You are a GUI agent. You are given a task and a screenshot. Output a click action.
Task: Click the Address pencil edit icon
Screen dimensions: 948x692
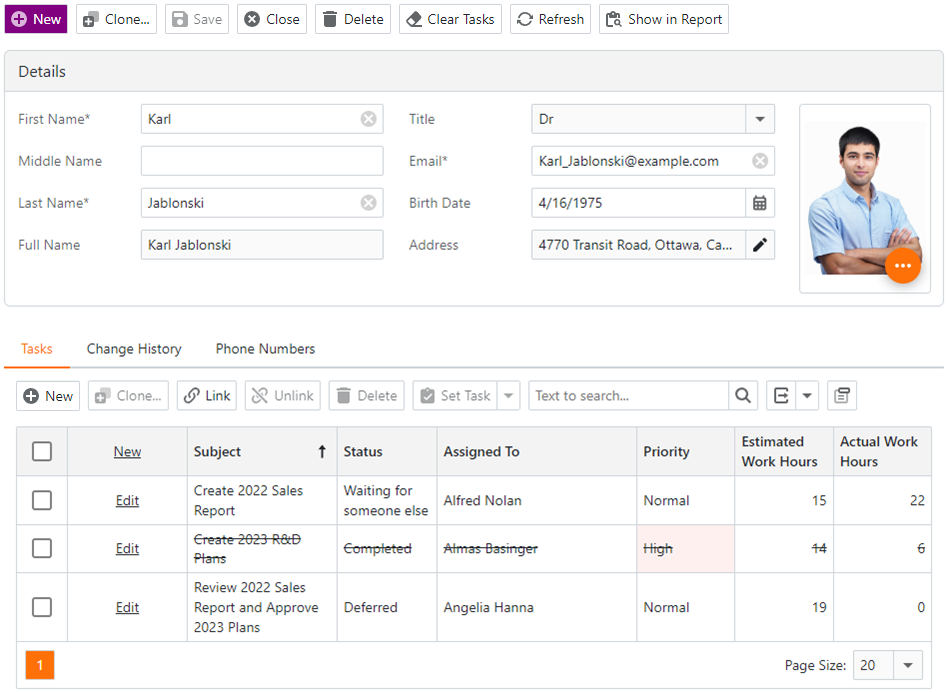click(760, 245)
